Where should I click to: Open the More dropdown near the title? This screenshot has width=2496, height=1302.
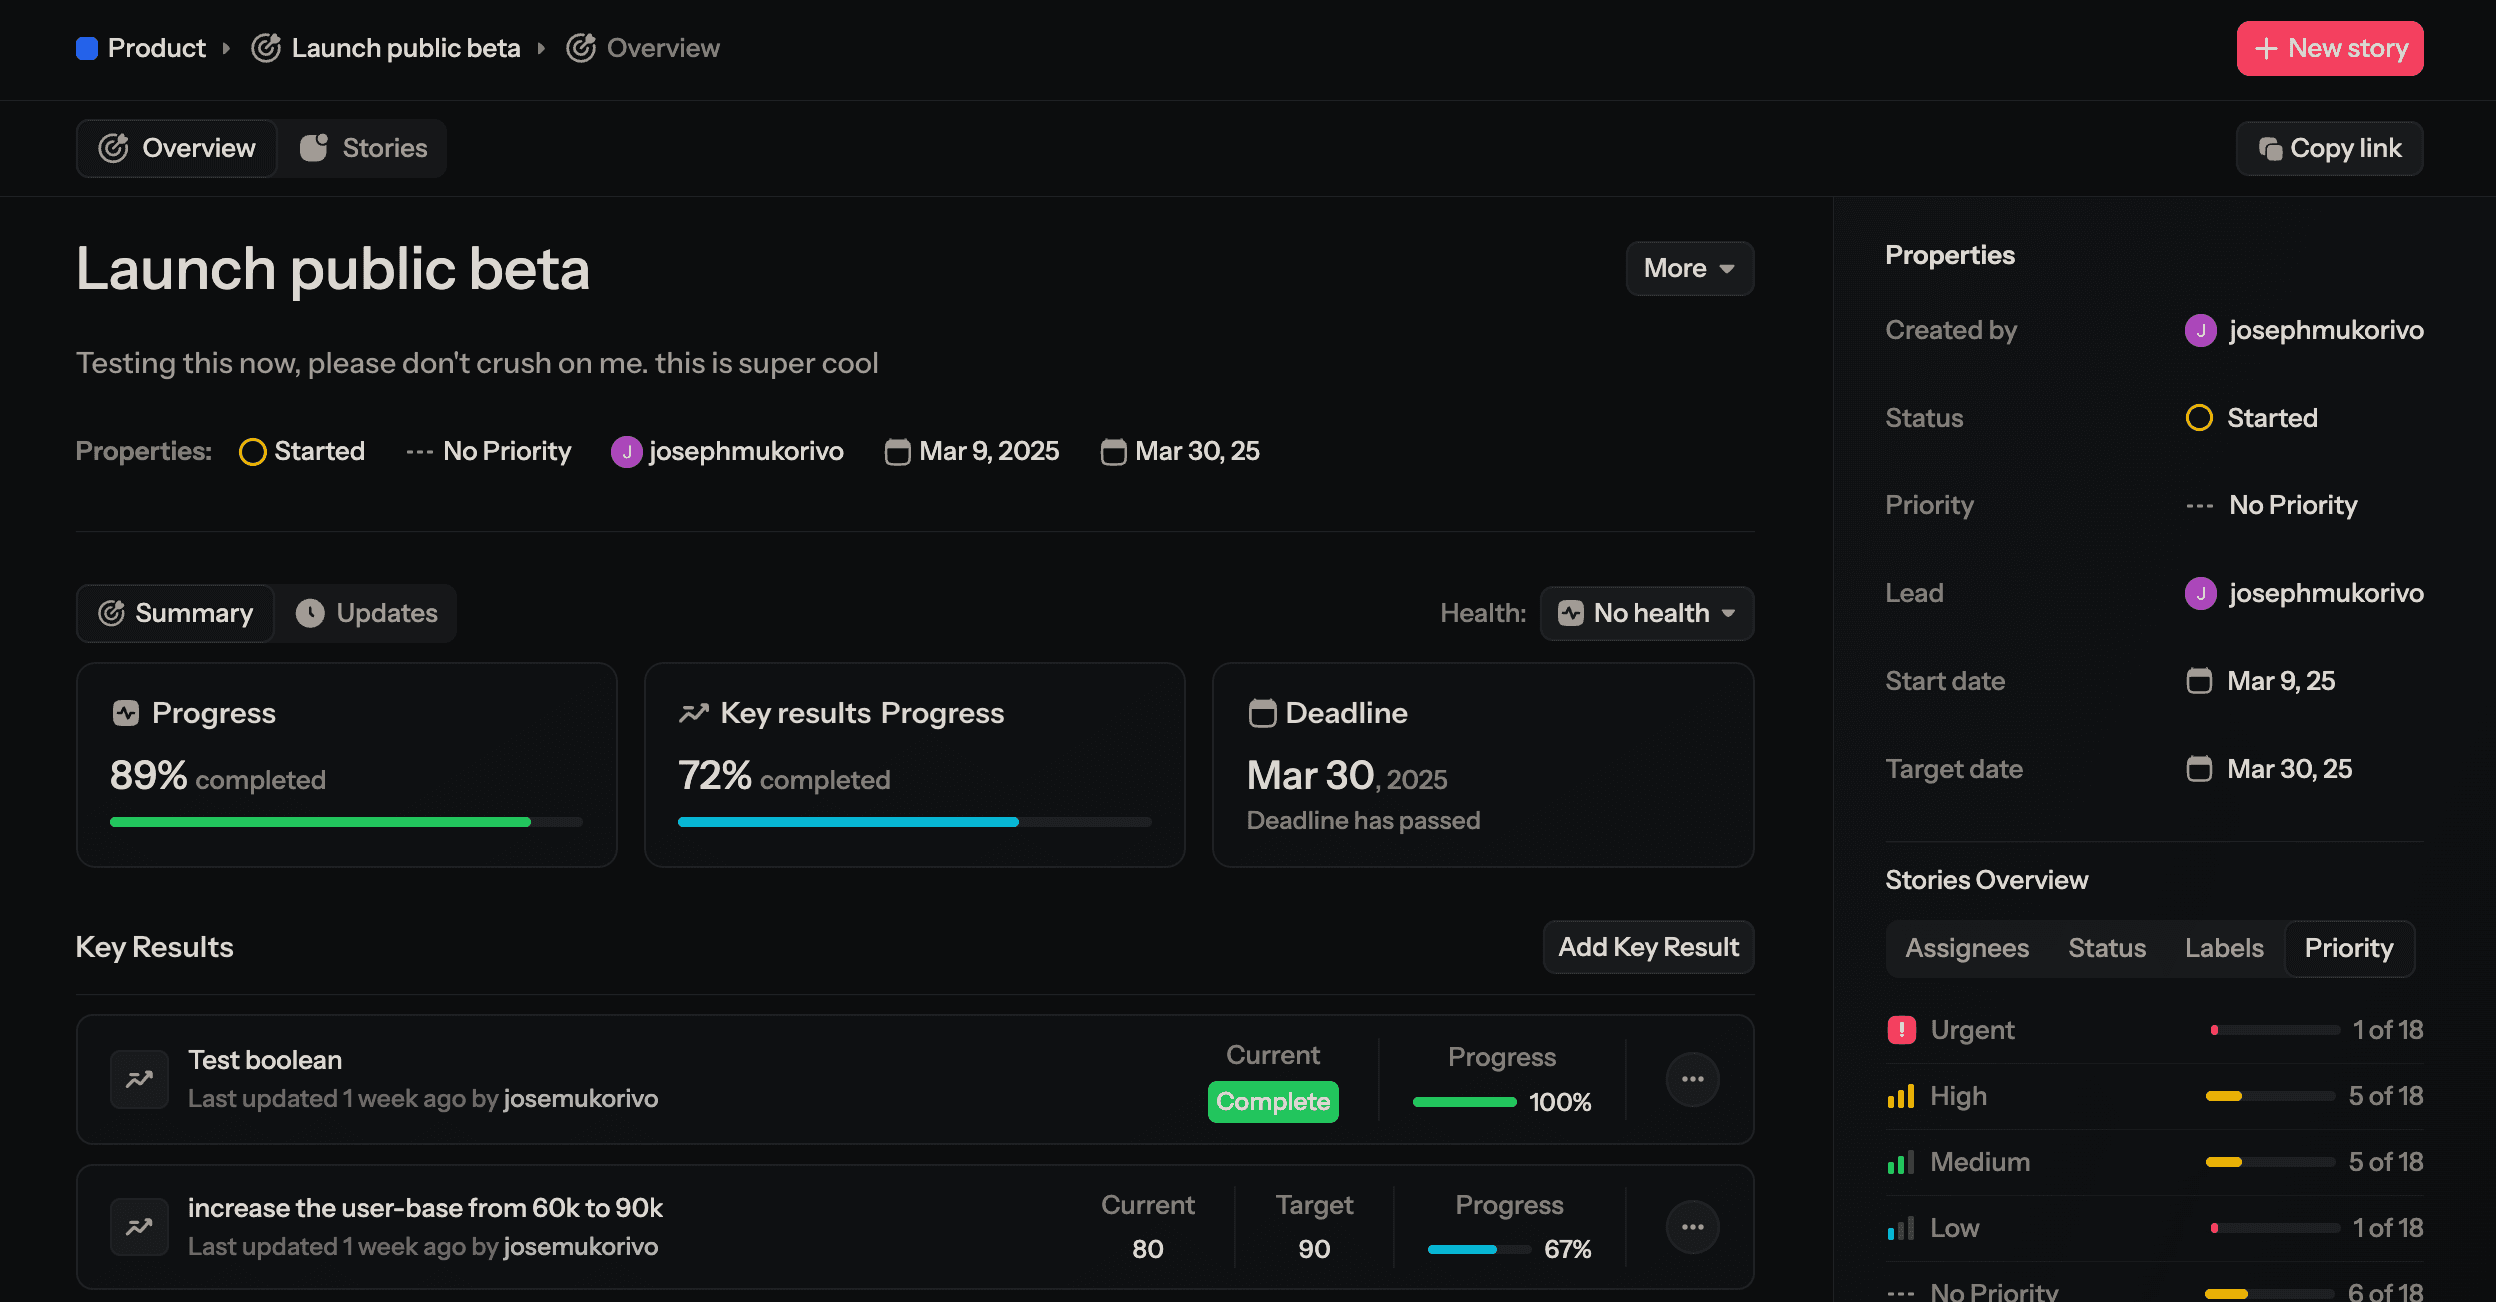pyautogui.click(x=1688, y=268)
